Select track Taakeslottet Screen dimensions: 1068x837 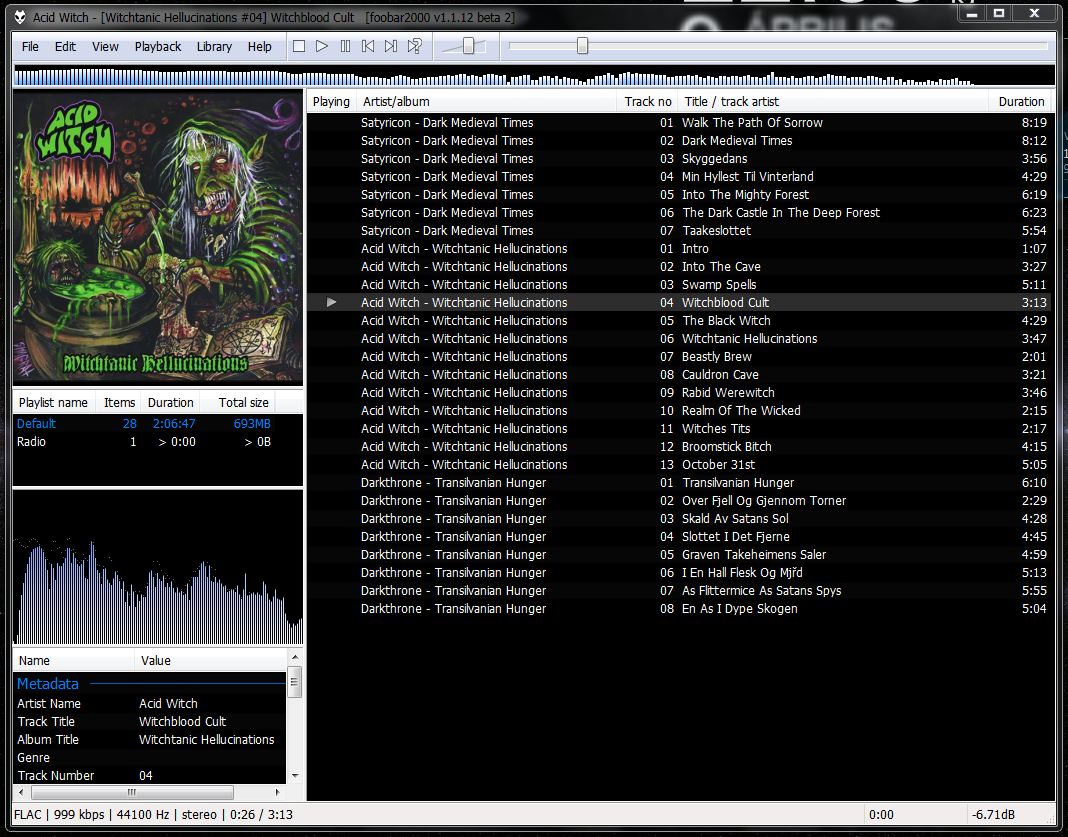tap(679, 230)
